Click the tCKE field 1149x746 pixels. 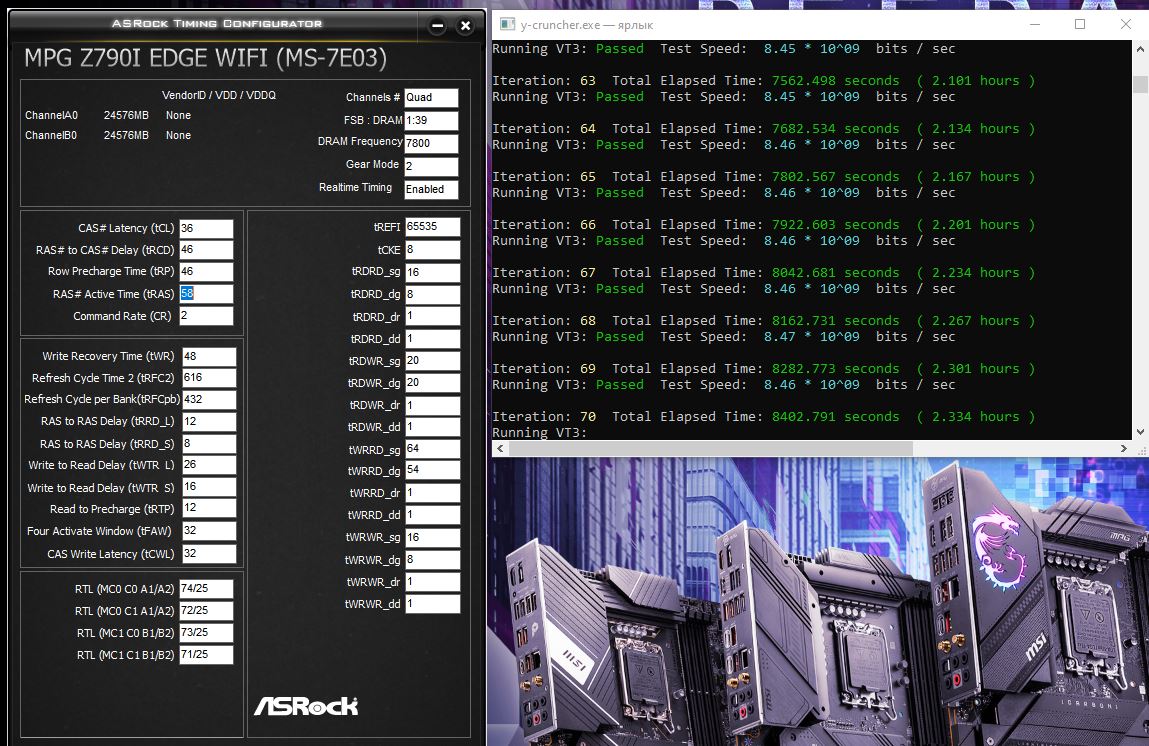tap(432, 250)
